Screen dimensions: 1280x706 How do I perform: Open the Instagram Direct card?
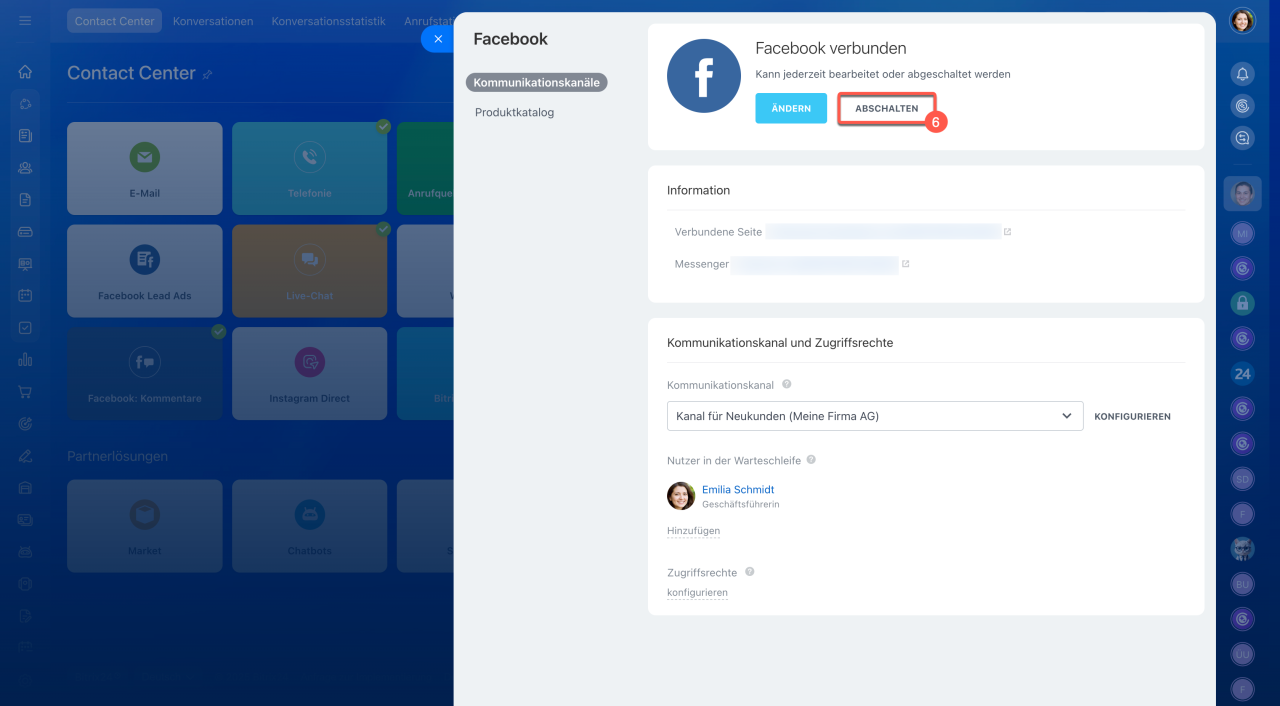pyautogui.click(x=310, y=373)
